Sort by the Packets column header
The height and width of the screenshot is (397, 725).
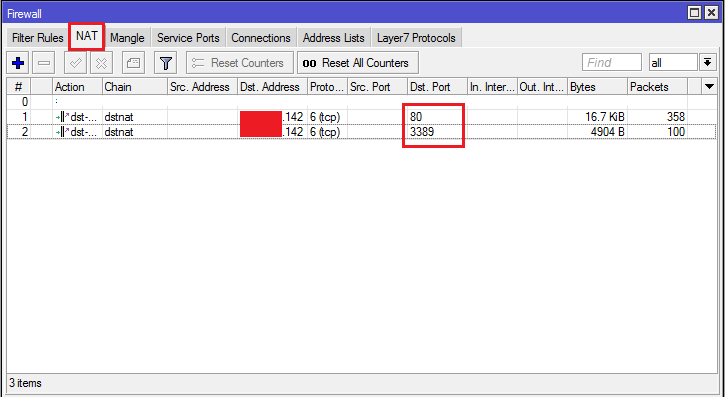coord(657,87)
